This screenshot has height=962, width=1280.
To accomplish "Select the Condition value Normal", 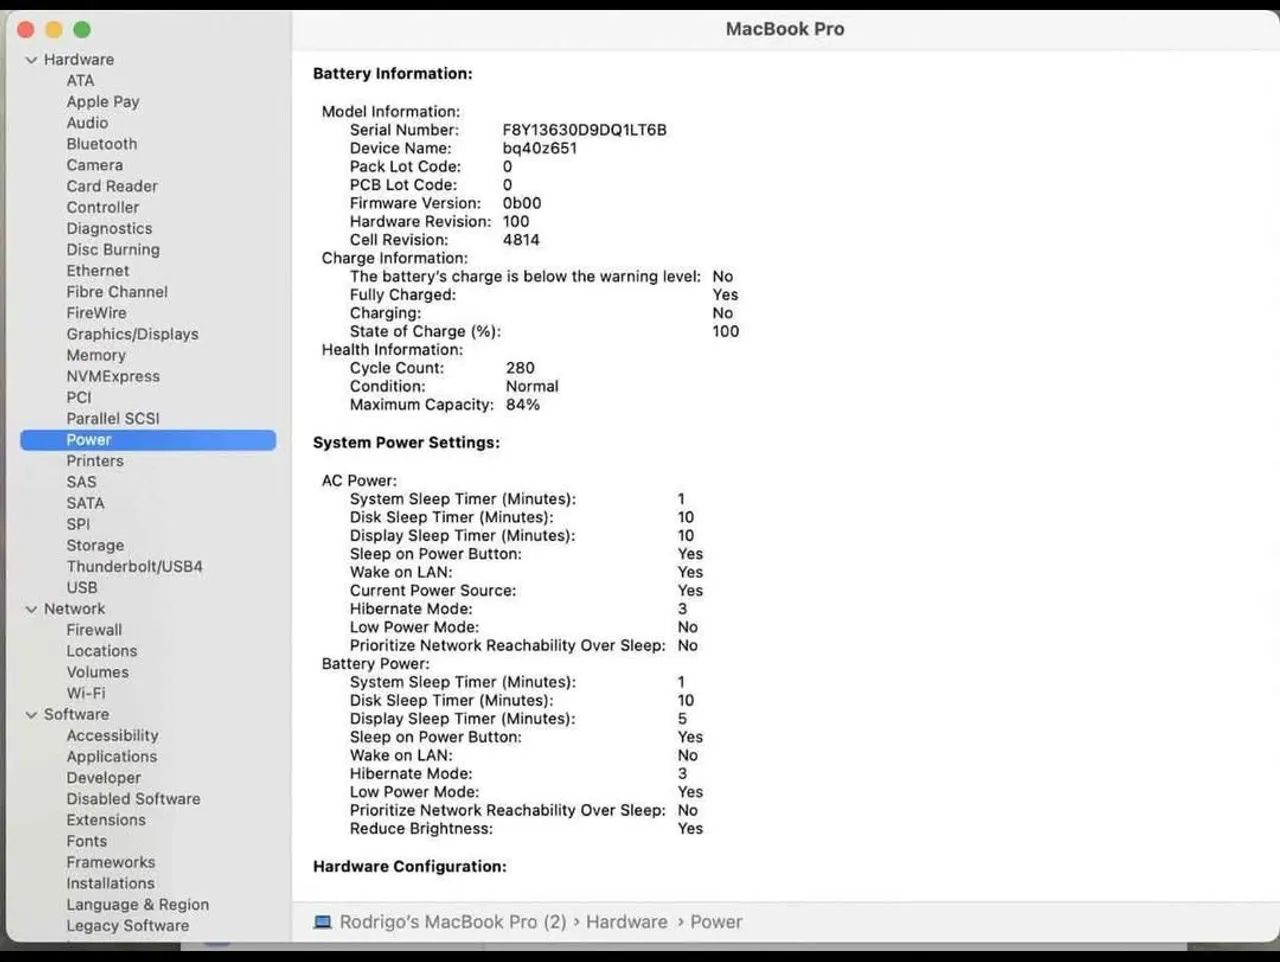I will coord(532,386).
